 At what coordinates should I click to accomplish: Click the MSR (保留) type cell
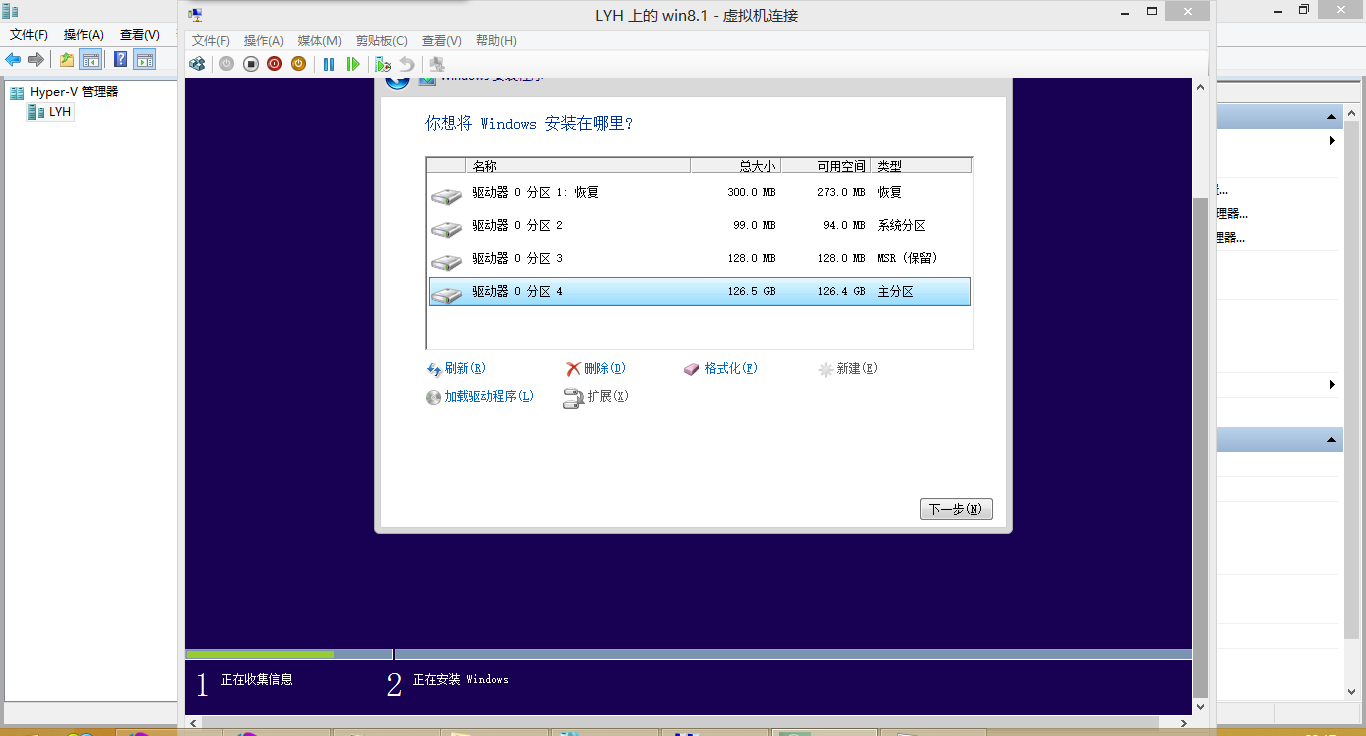[908, 259]
